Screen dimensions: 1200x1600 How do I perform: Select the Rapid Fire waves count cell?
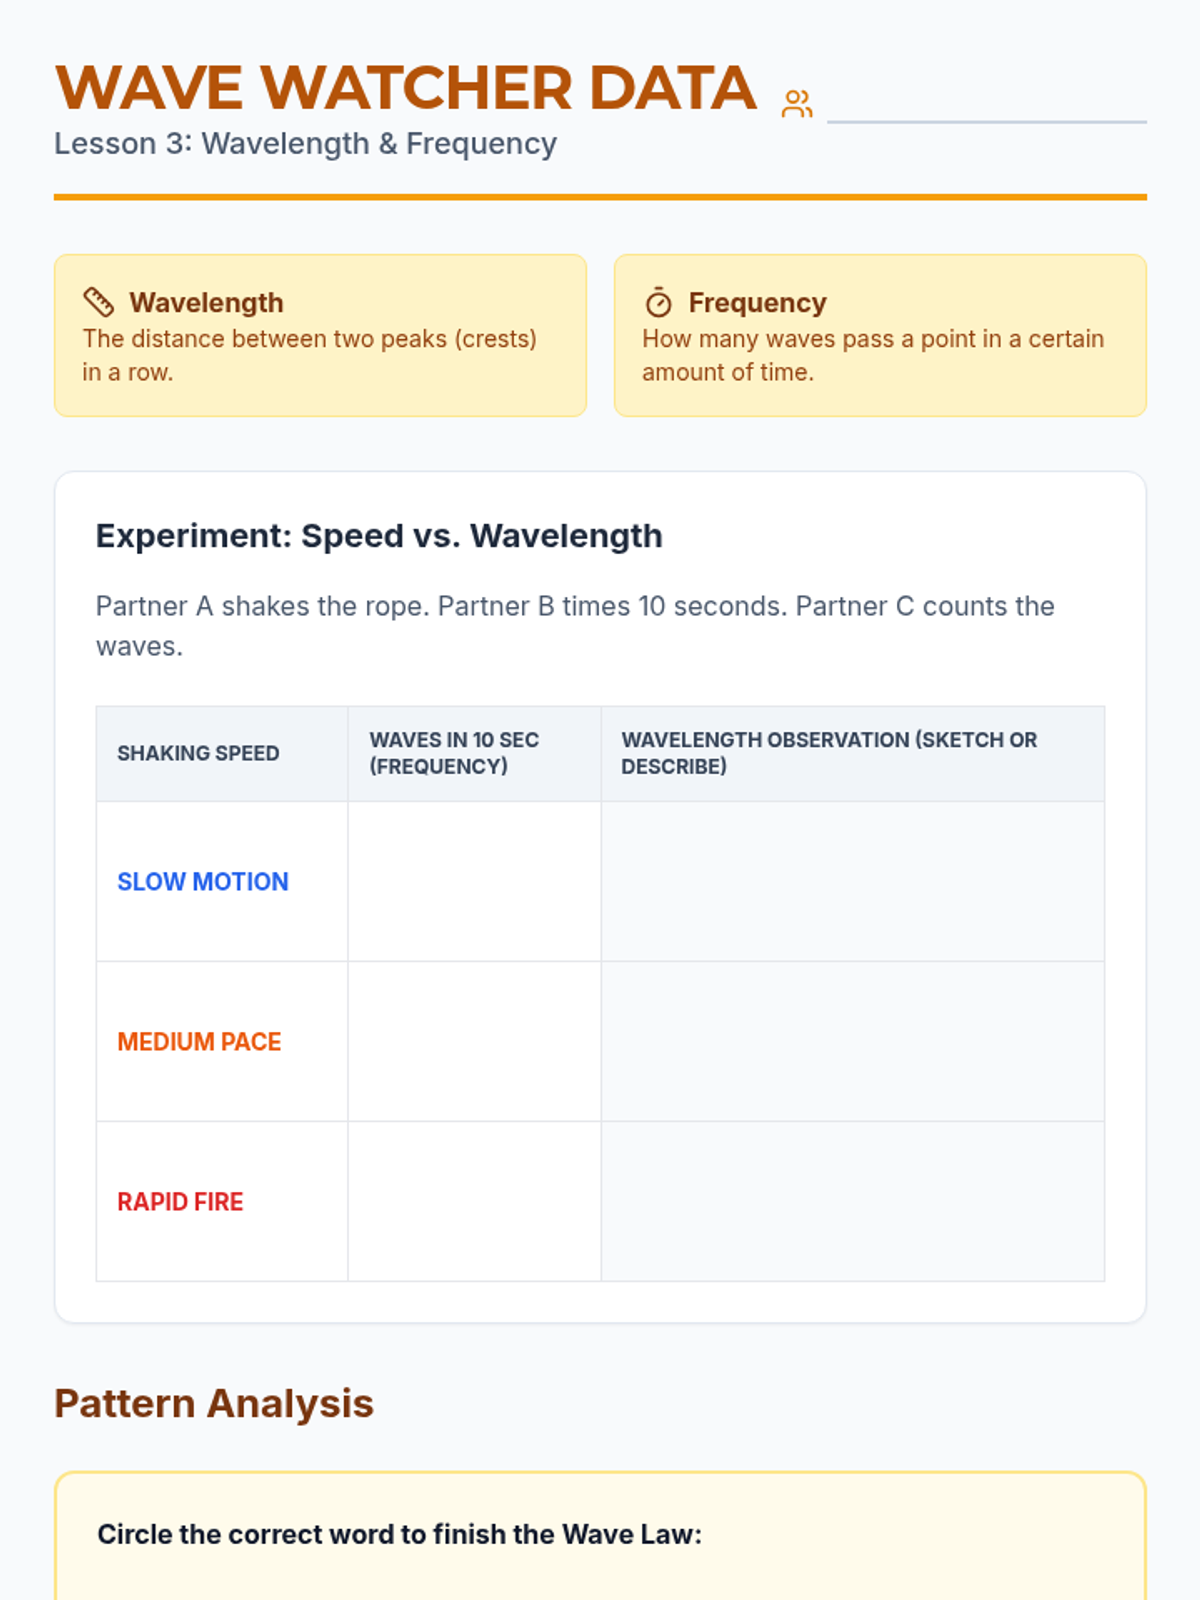click(x=474, y=1201)
